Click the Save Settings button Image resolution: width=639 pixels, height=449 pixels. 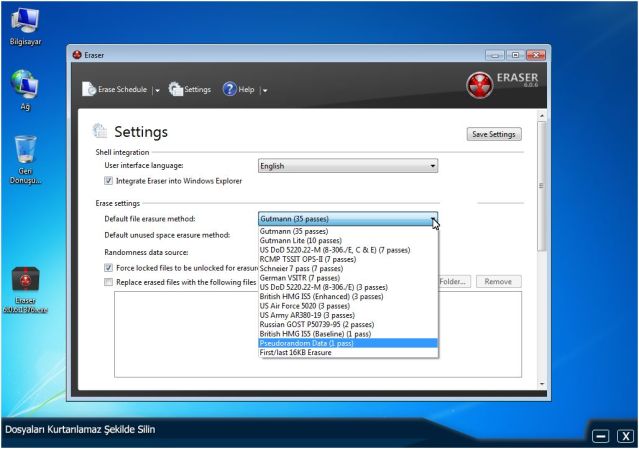point(494,134)
